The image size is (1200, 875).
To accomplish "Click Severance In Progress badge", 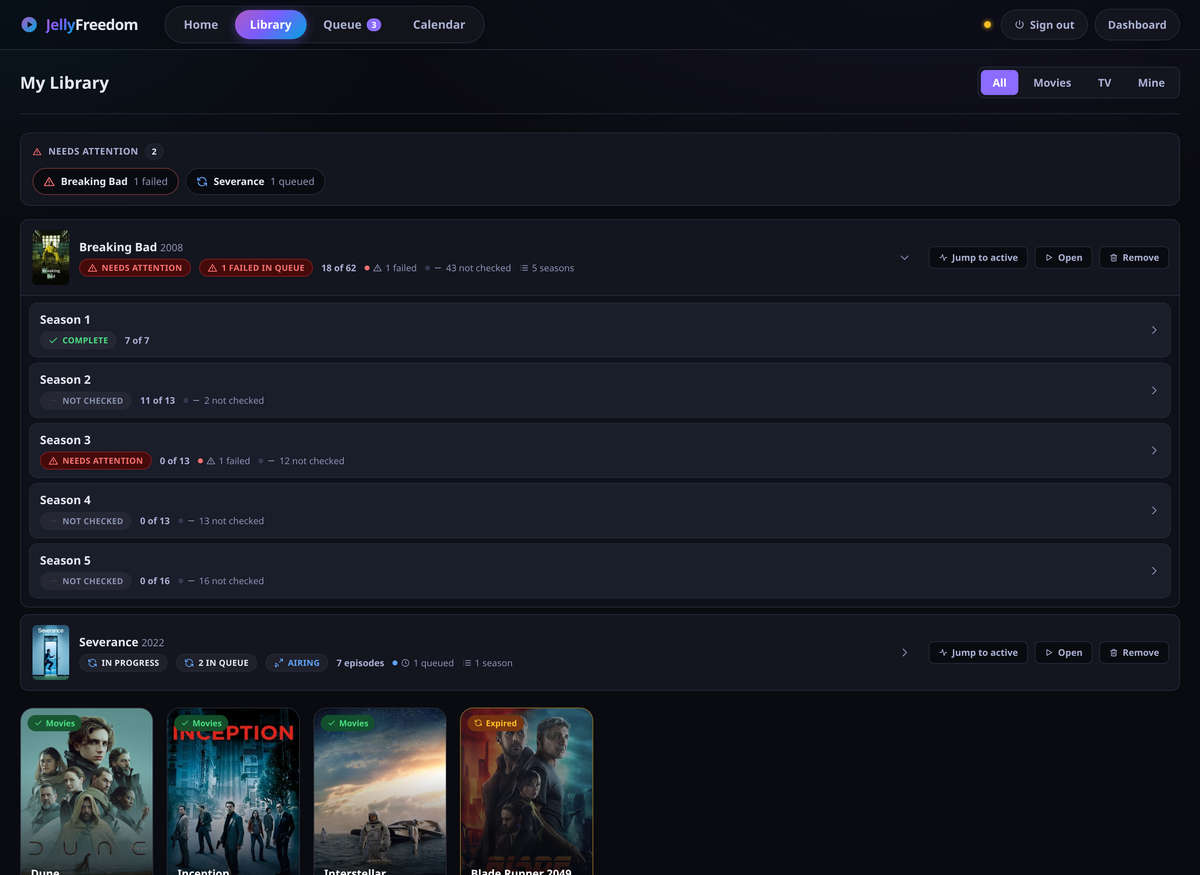I will pos(124,663).
